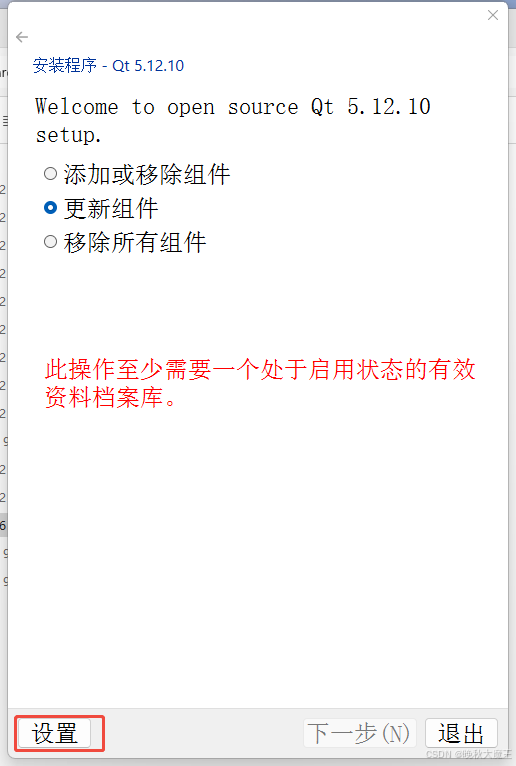Select the 更新组件 radio button

pos(50,208)
